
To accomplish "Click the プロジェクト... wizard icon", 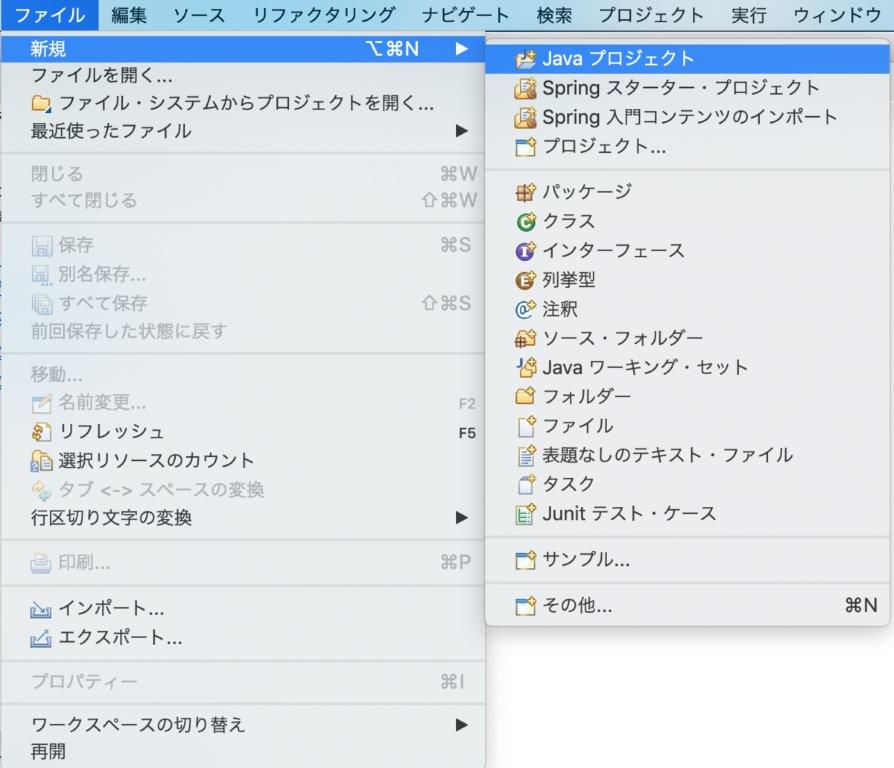I will pos(525,147).
